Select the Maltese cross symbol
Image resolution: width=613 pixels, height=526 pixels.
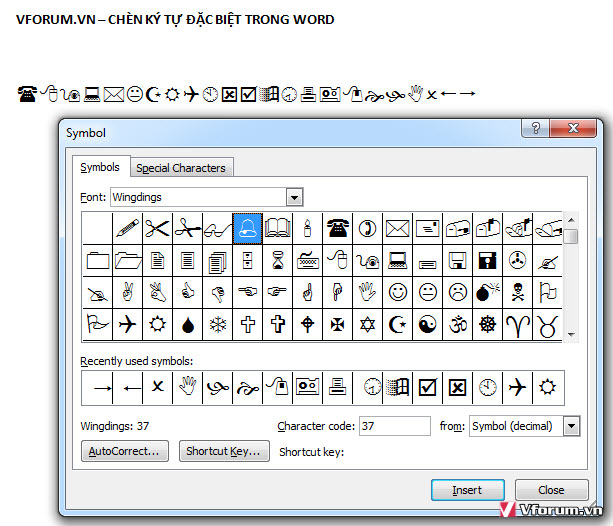click(337, 324)
